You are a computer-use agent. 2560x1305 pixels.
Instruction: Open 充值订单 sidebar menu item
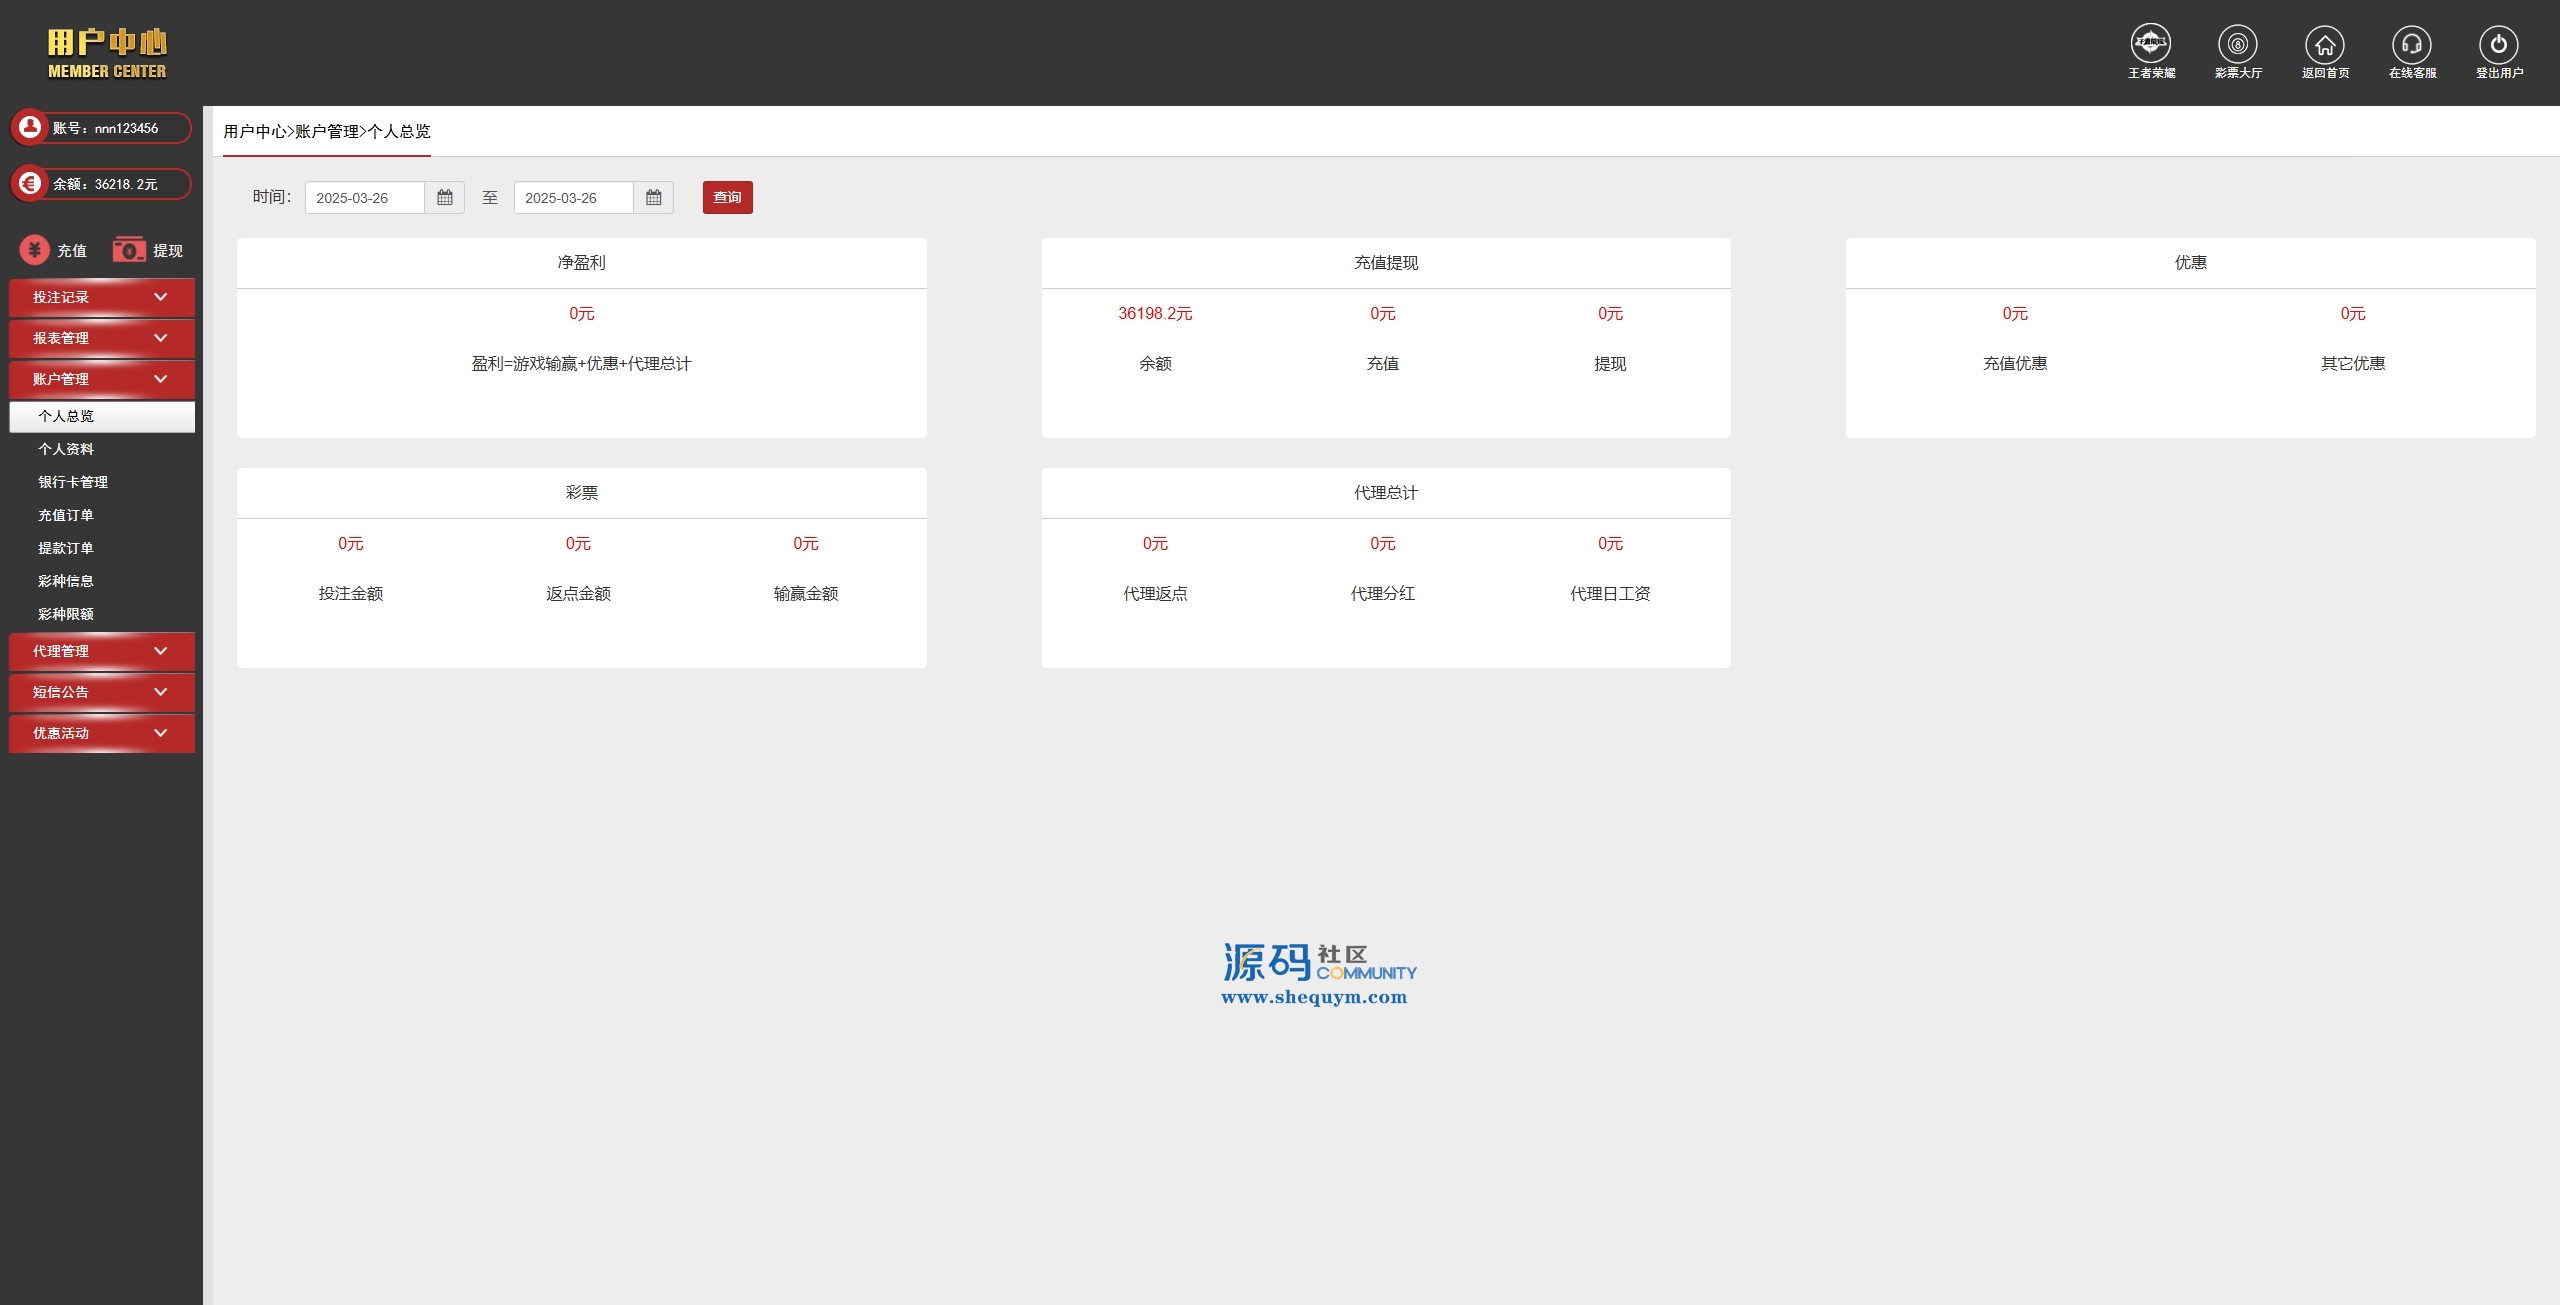click(x=66, y=515)
